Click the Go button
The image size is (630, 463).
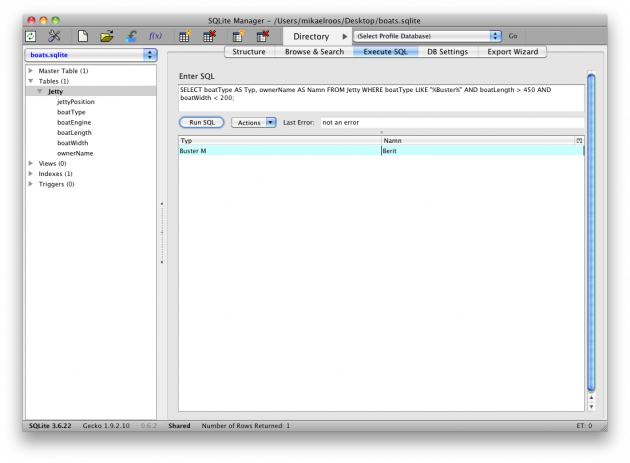pos(513,36)
